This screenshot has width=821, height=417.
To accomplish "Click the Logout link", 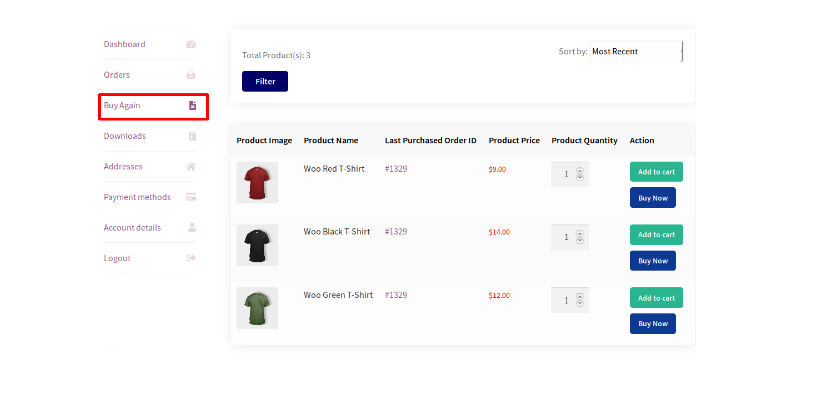I will (117, 258).
